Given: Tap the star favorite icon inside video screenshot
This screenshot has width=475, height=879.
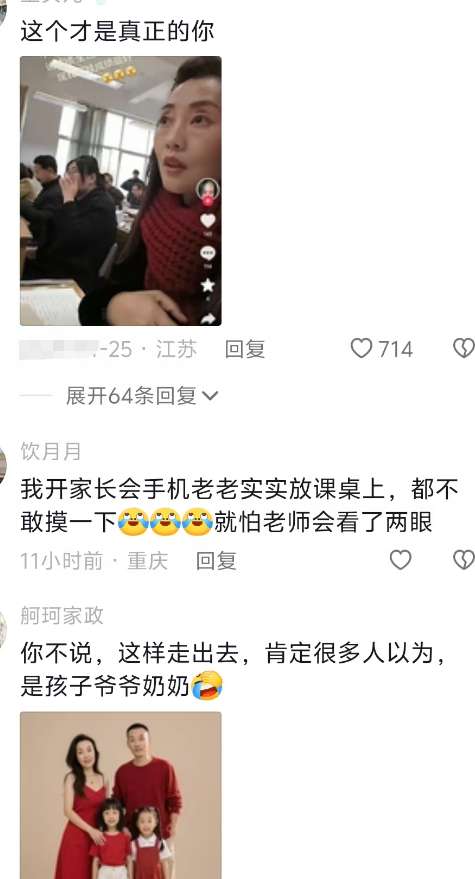Looking at the screenshot, I should coord(208,285).
